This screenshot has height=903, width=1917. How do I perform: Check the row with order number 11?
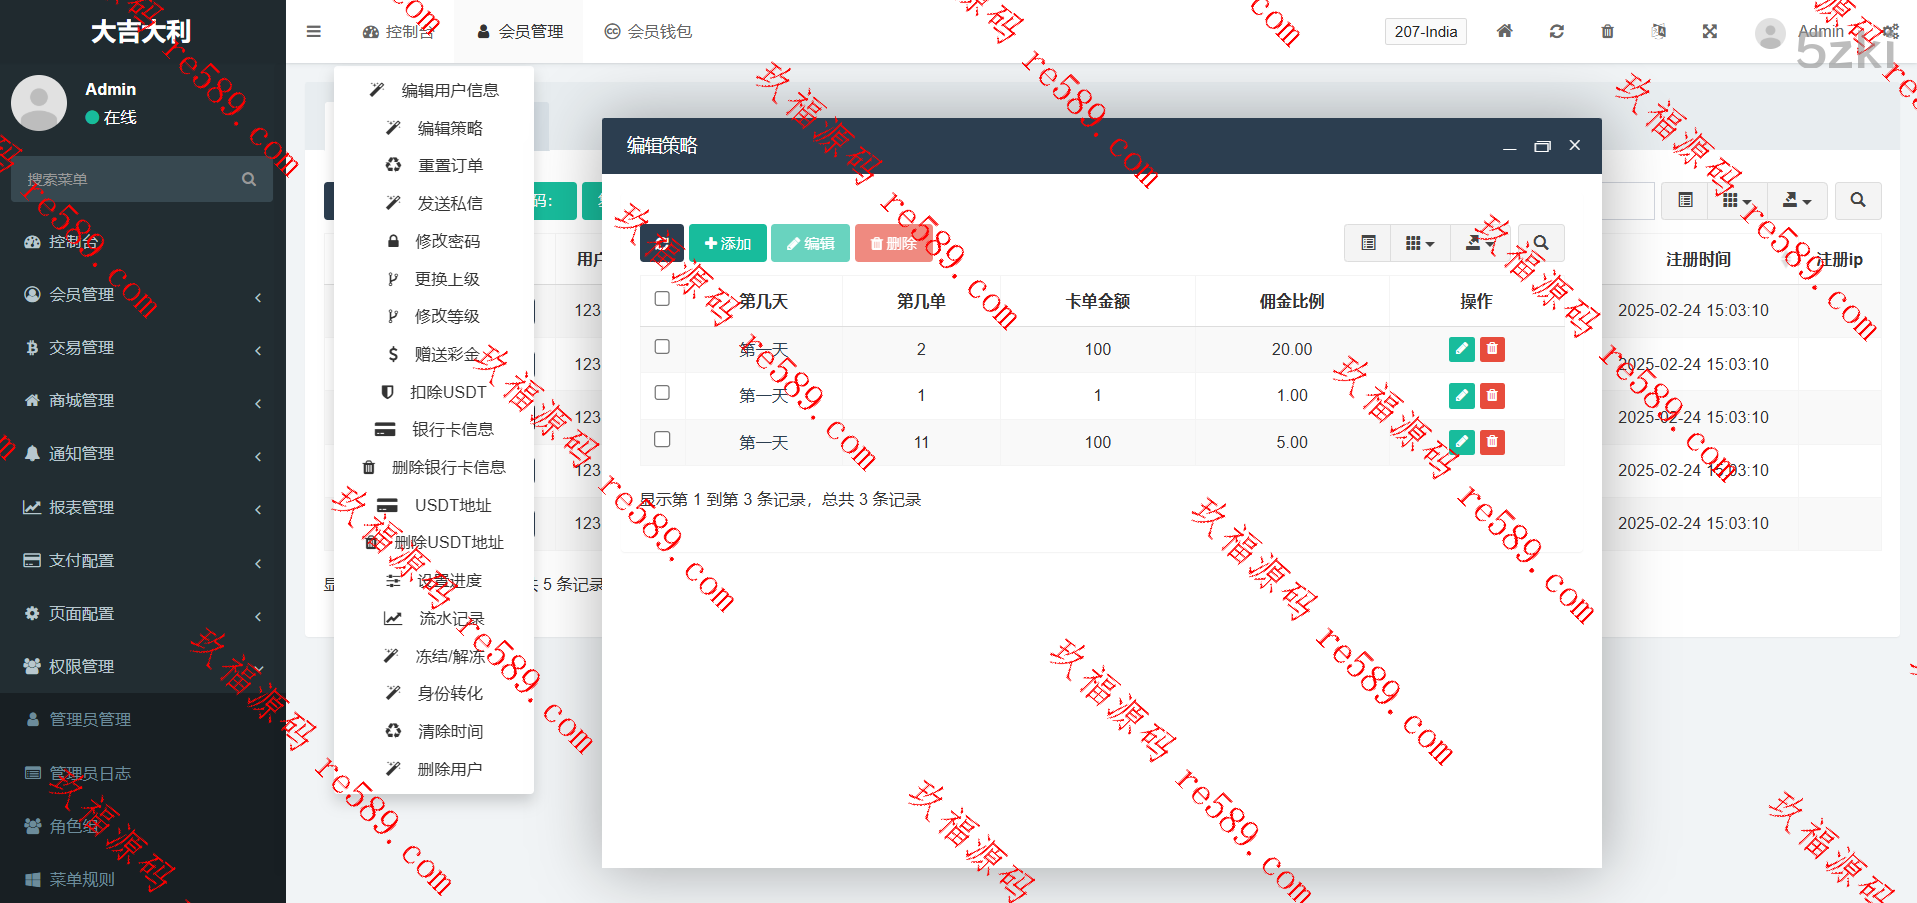pyautogui.click(x=662, y=439)
